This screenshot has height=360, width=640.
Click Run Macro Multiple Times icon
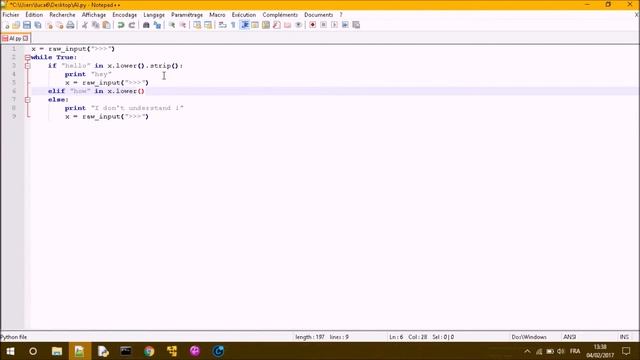345,25
